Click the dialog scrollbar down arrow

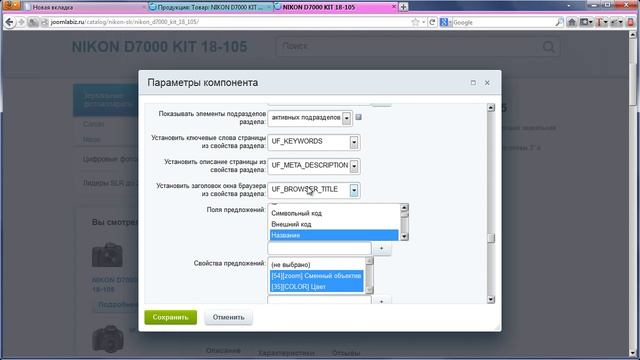491,299
